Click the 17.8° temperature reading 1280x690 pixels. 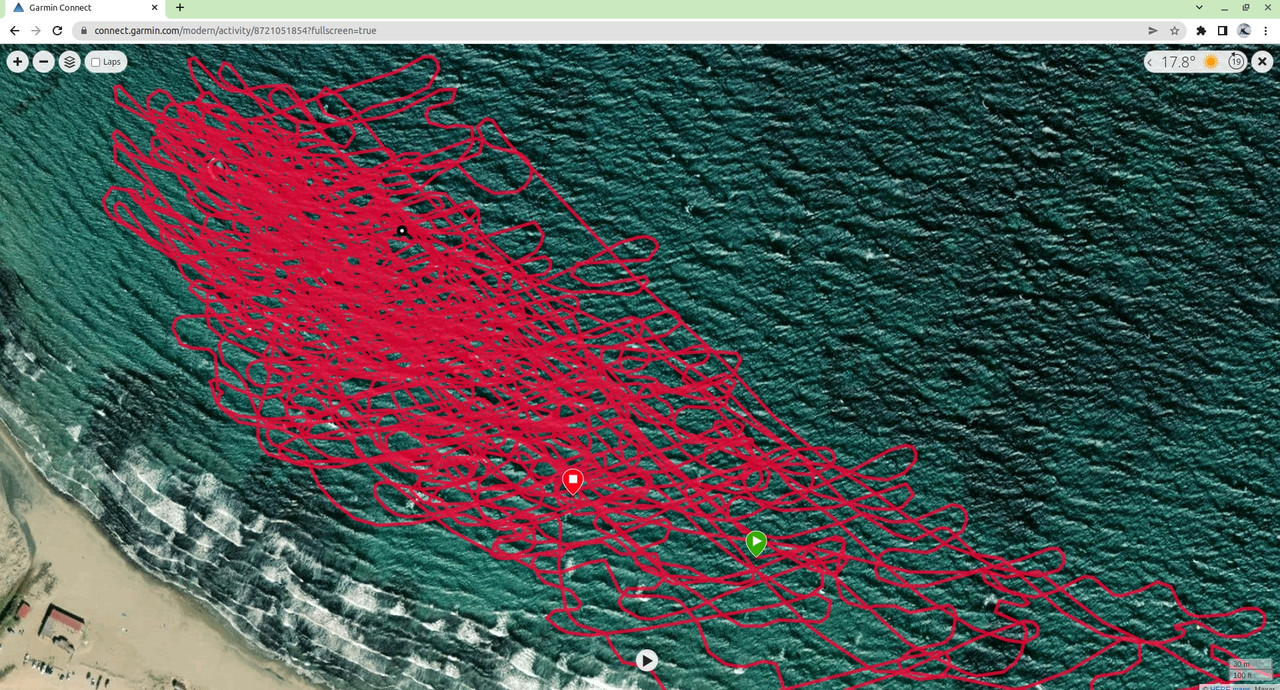(1178, 62)
